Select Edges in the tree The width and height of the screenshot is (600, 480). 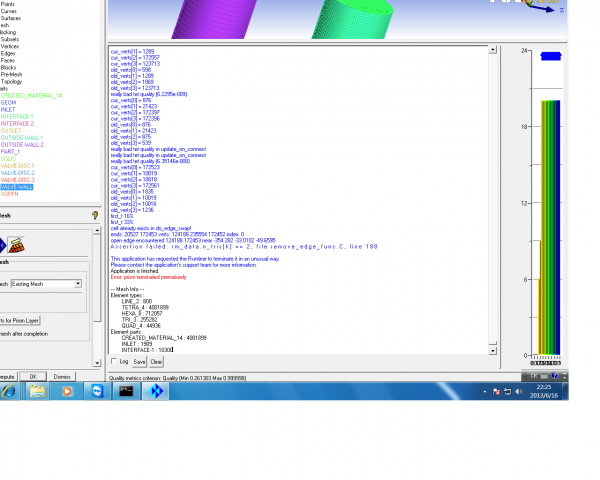pyautogui.click(x=8, y=53)
